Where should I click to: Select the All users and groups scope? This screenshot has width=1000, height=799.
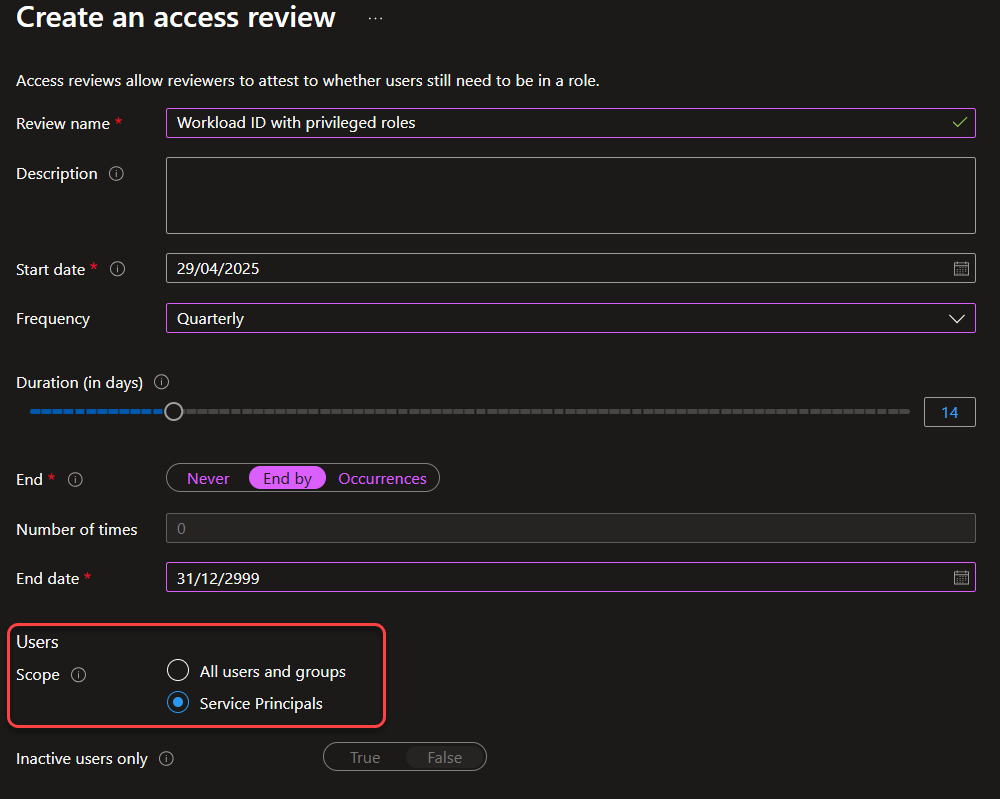tap(178, 671)
